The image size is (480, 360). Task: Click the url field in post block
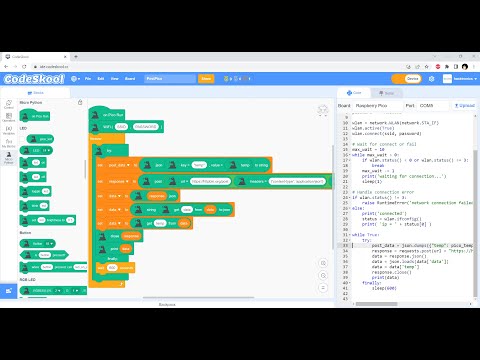click(x=210, y=182)
